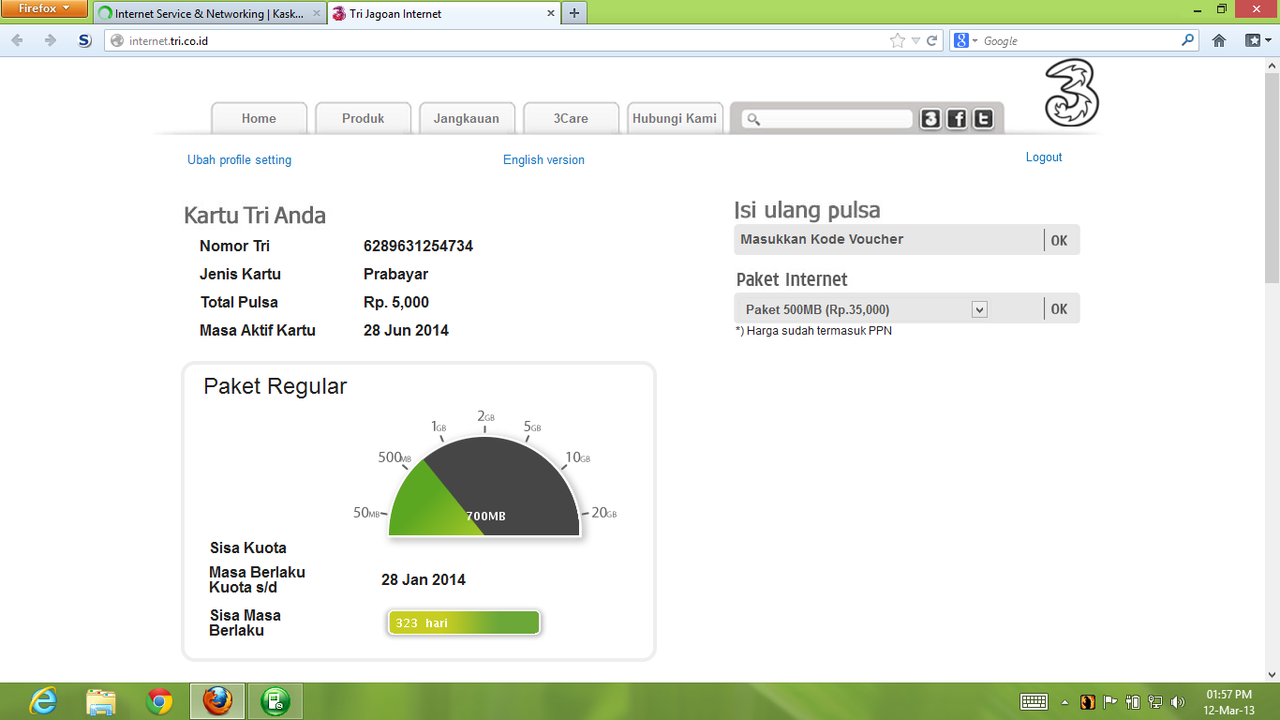
Task: Open Ubah profile setting link
Action: click(239, 160)
